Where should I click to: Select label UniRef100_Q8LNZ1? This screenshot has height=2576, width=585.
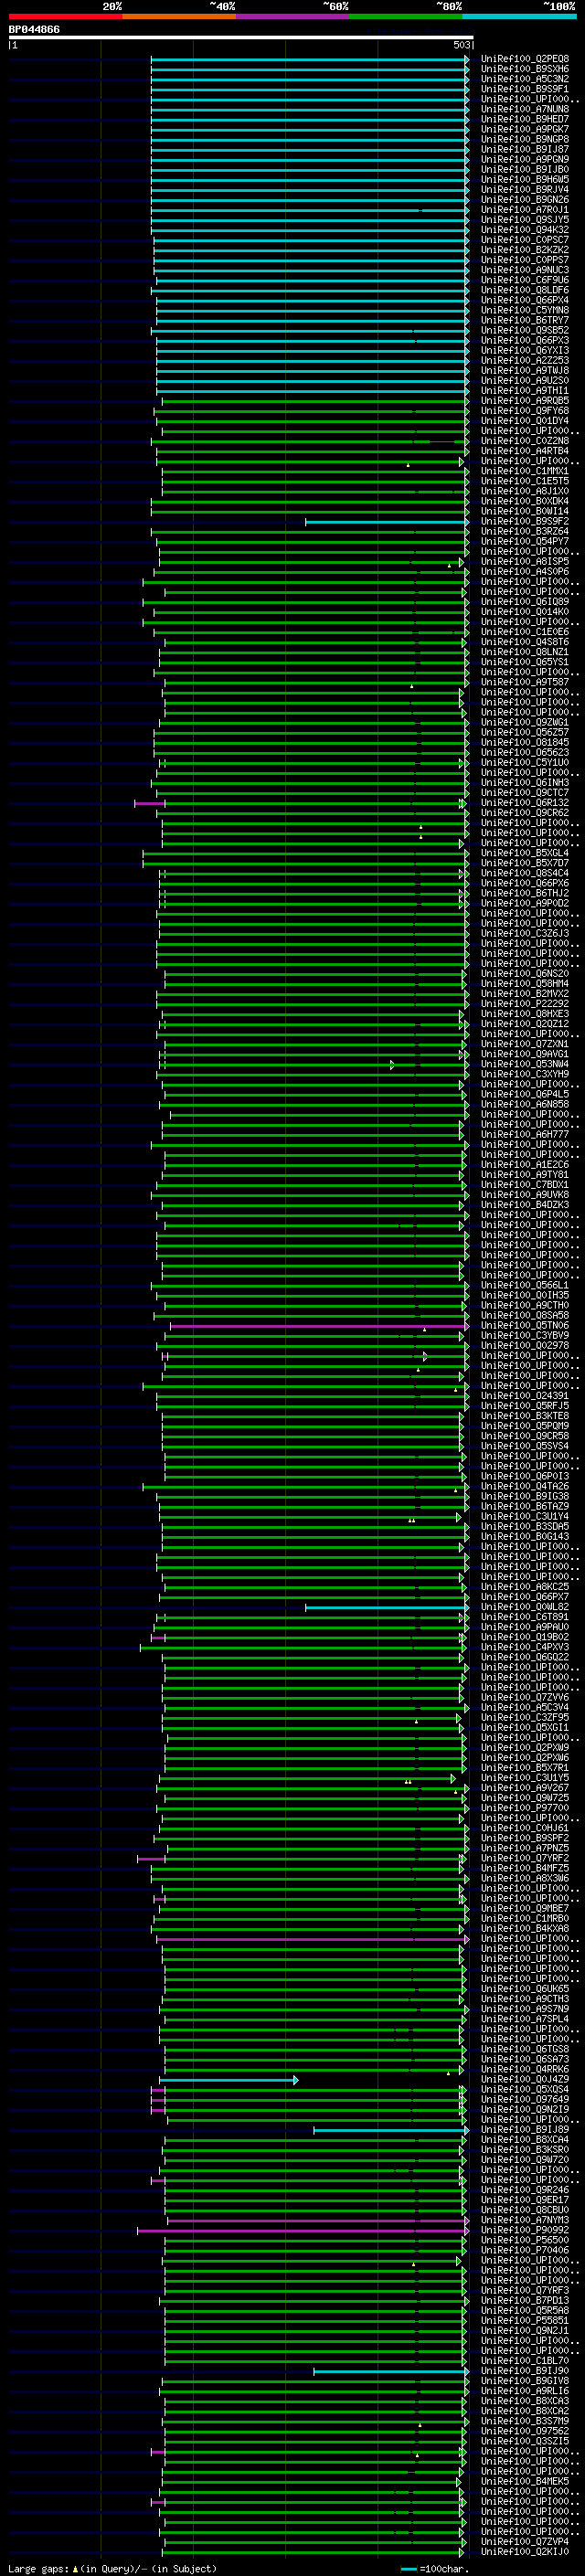525,652
